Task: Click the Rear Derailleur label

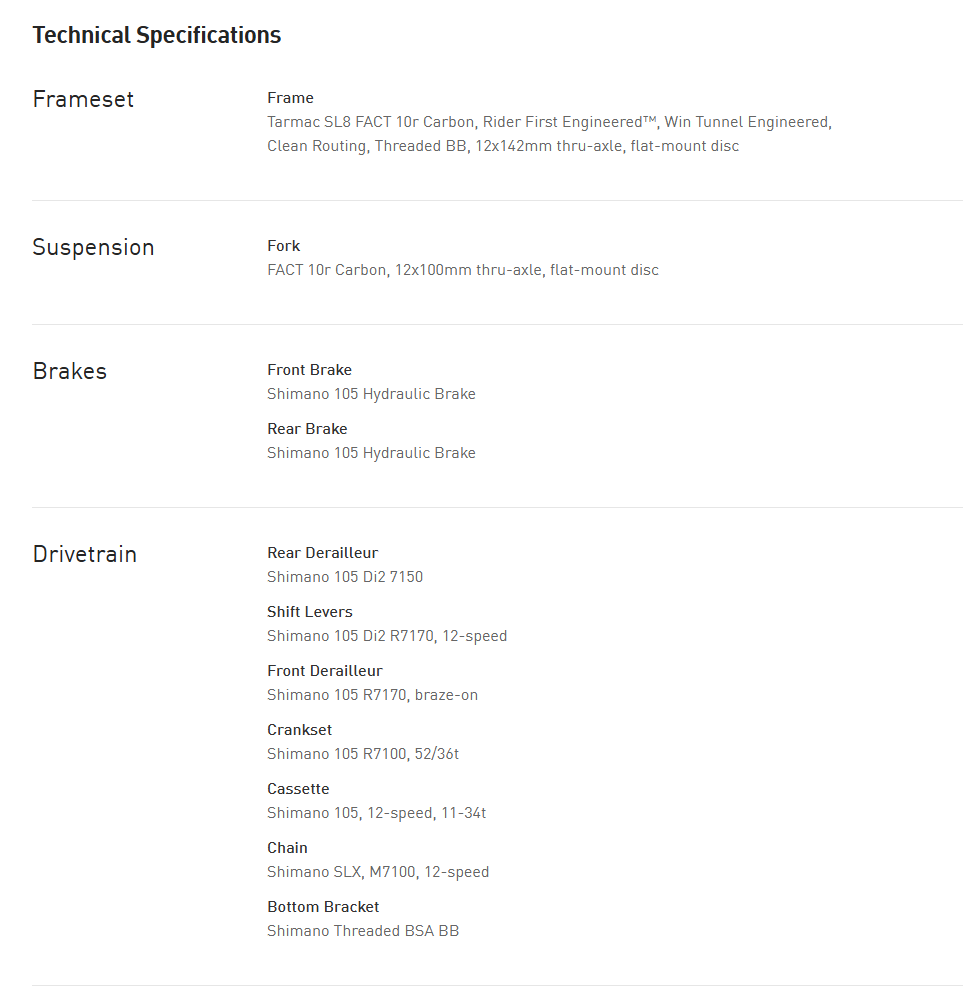Action: coord(322,553)
